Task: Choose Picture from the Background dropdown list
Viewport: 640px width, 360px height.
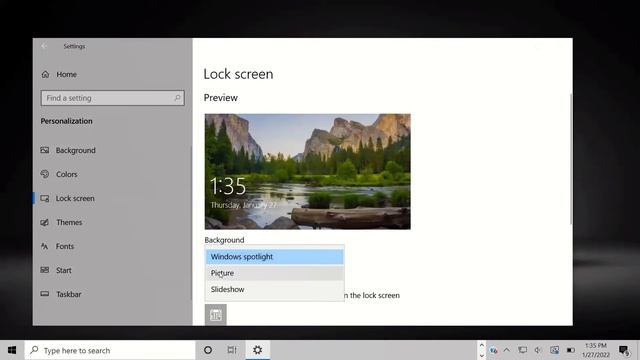Action: [274, 273]
